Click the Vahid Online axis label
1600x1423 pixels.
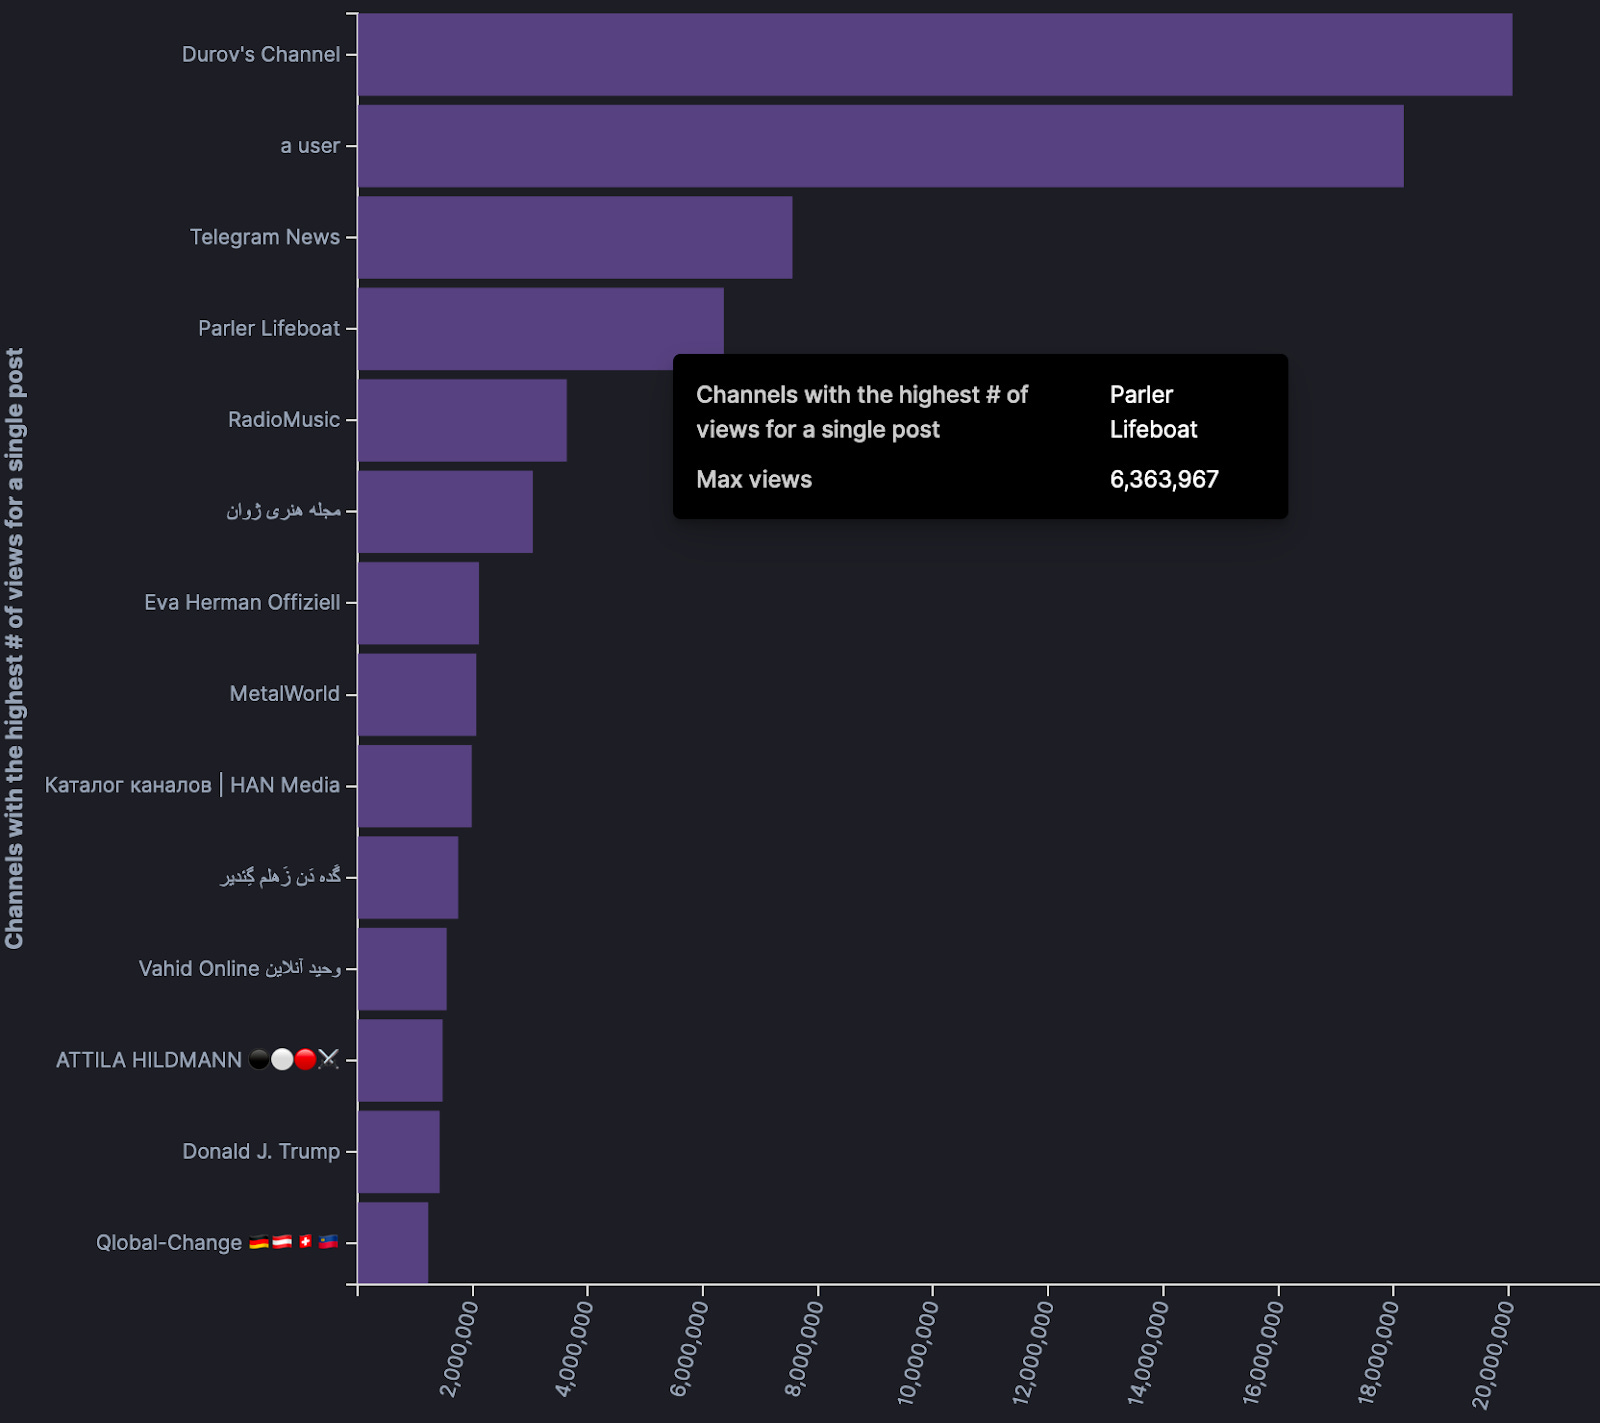click(240, 969)
